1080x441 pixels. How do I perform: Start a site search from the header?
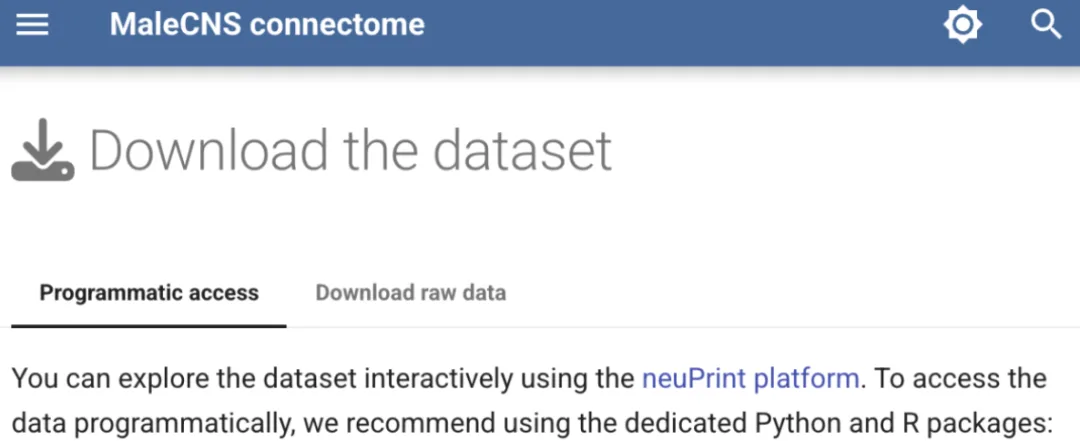pyautogui.click(x=1046, y=25)
